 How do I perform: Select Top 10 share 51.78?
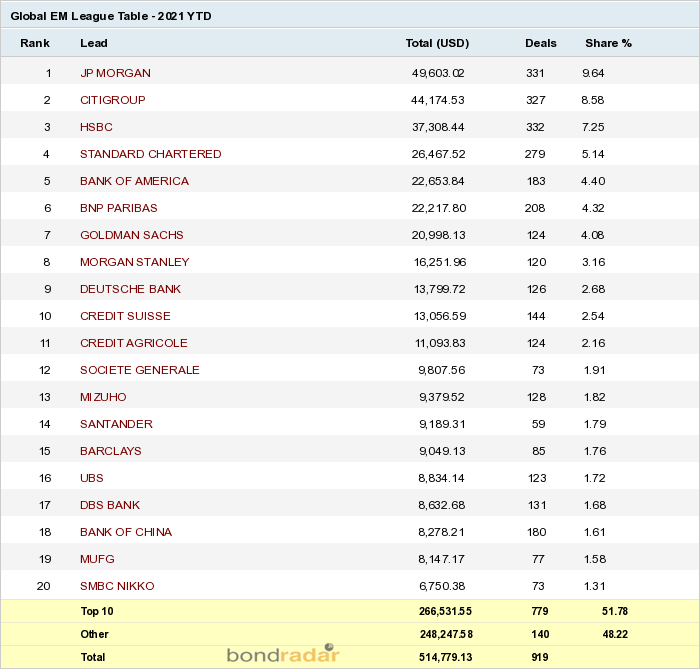pyautogui.click(x=615, y=611)
